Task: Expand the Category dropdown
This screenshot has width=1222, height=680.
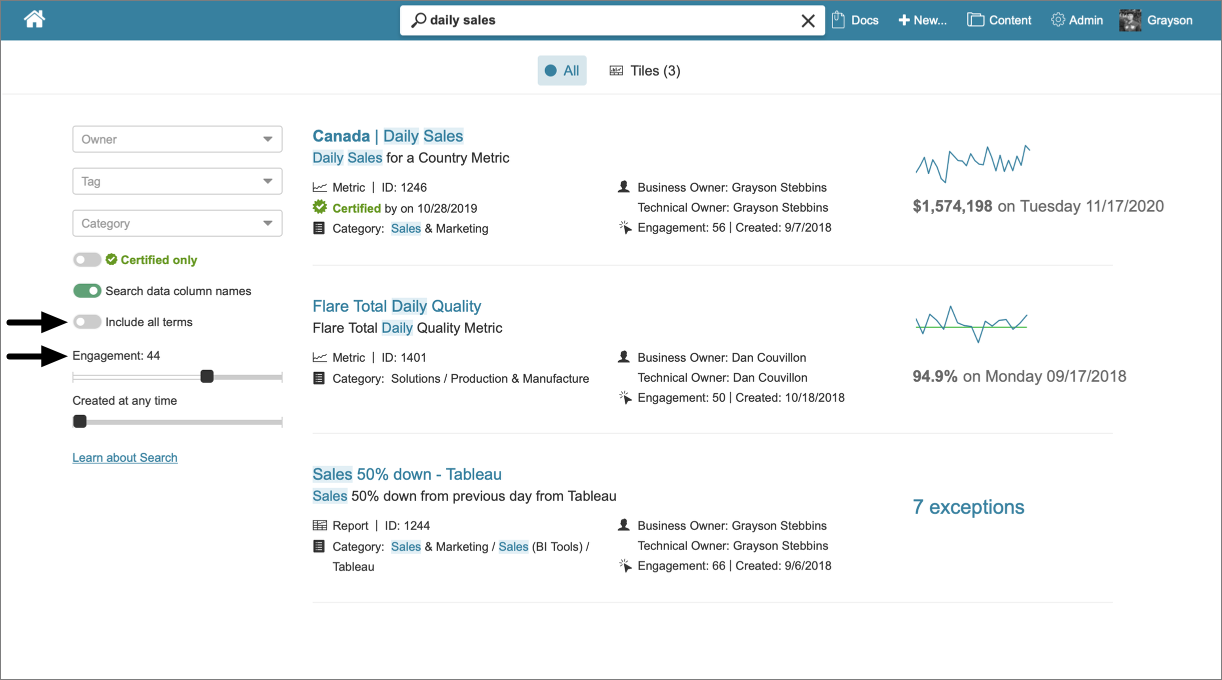Action: [x=177, y=224]
